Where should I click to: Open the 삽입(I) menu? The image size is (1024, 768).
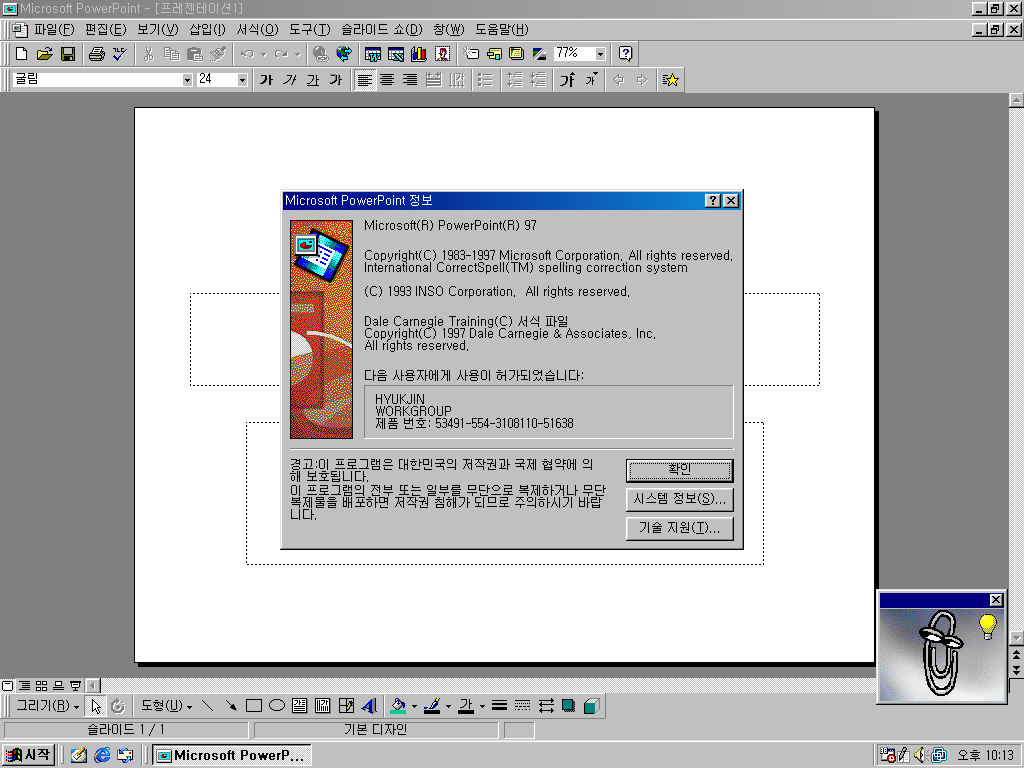tap(208, 30)
